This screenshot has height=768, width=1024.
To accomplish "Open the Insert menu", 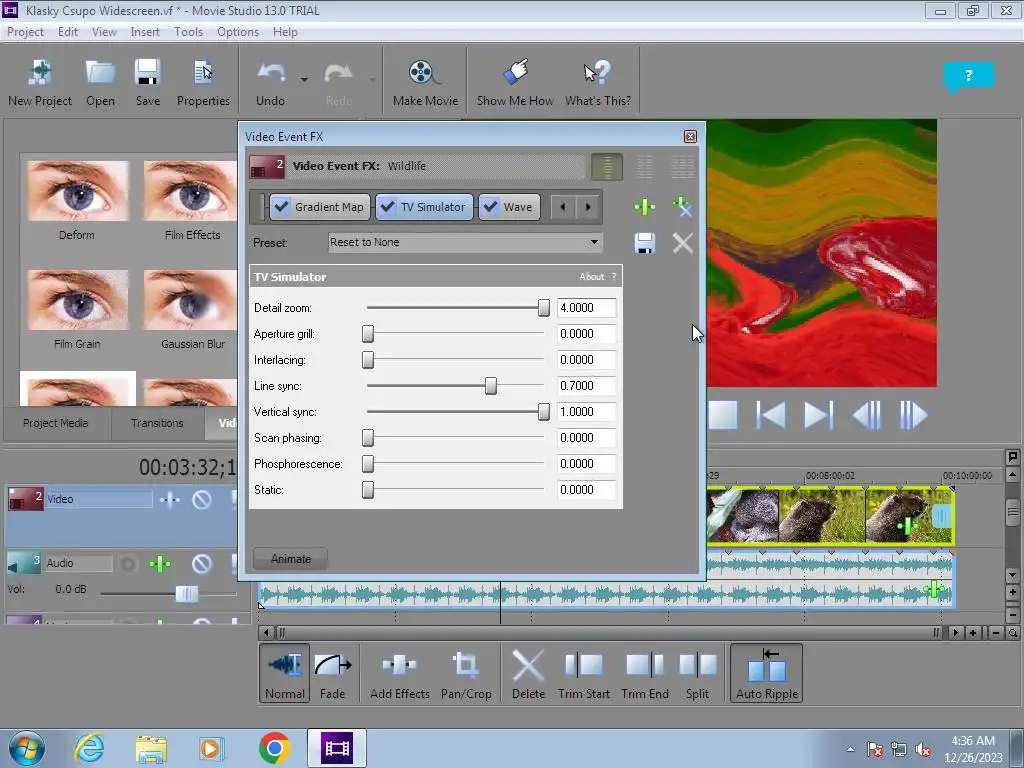I will click(145, 32).
